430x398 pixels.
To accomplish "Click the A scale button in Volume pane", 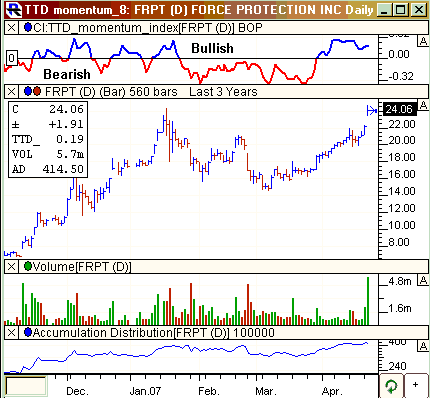I will 423,281.
